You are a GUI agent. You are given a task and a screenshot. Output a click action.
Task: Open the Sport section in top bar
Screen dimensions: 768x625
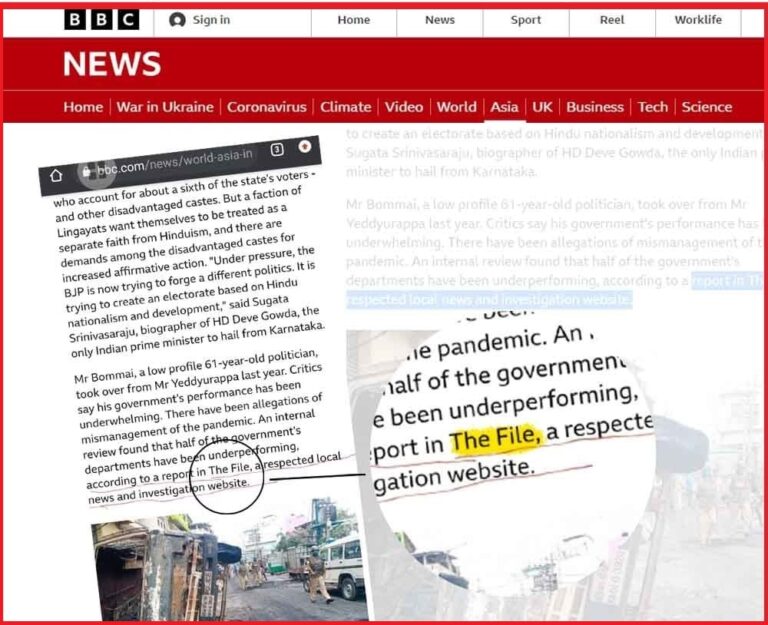526,20
